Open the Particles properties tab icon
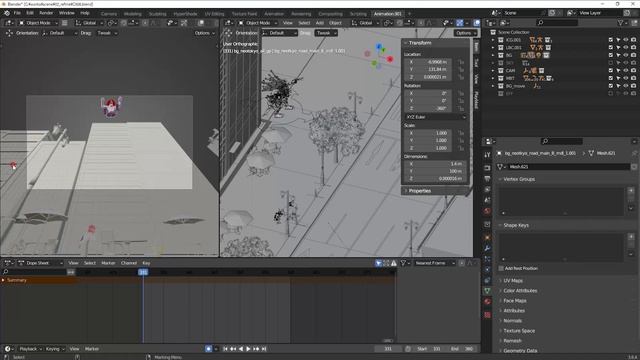This screenshot has height=360, width=640. (487, 259)
